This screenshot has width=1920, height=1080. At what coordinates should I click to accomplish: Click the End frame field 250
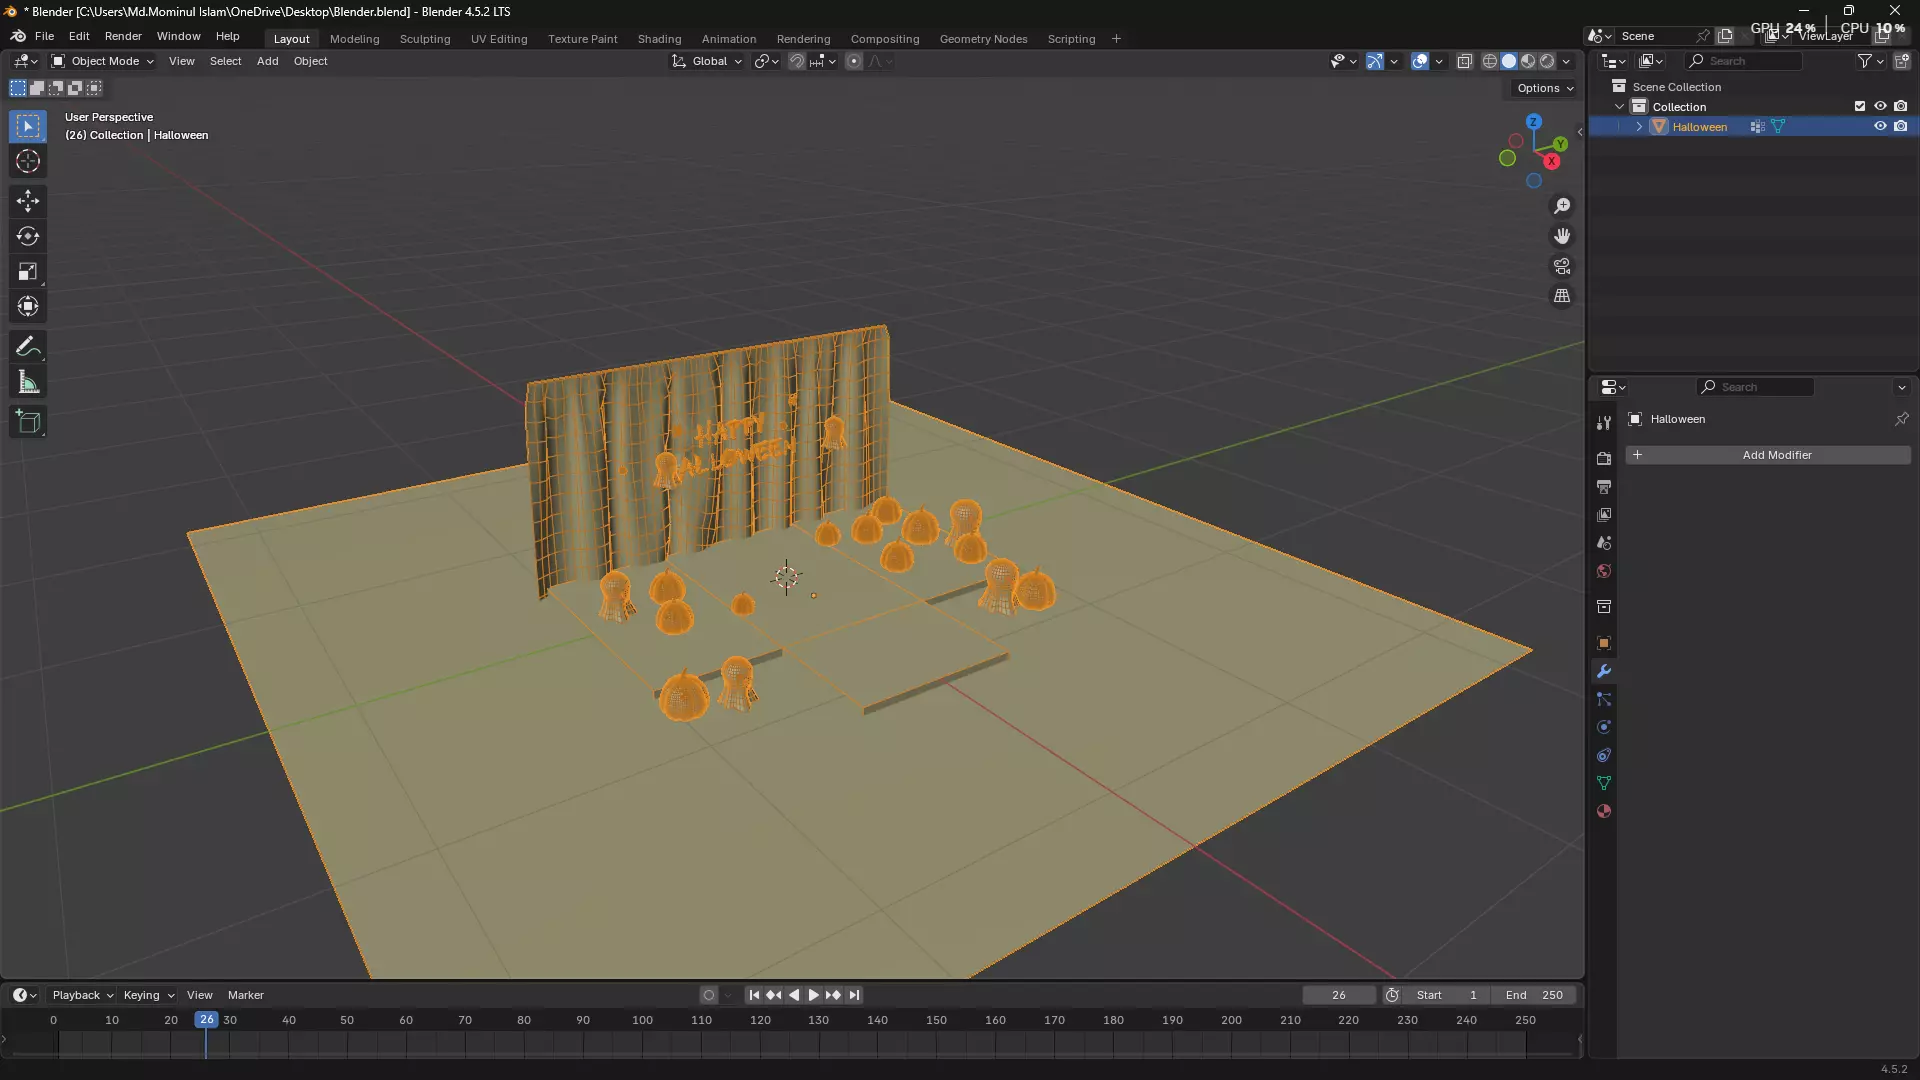tap(1534, 995)
